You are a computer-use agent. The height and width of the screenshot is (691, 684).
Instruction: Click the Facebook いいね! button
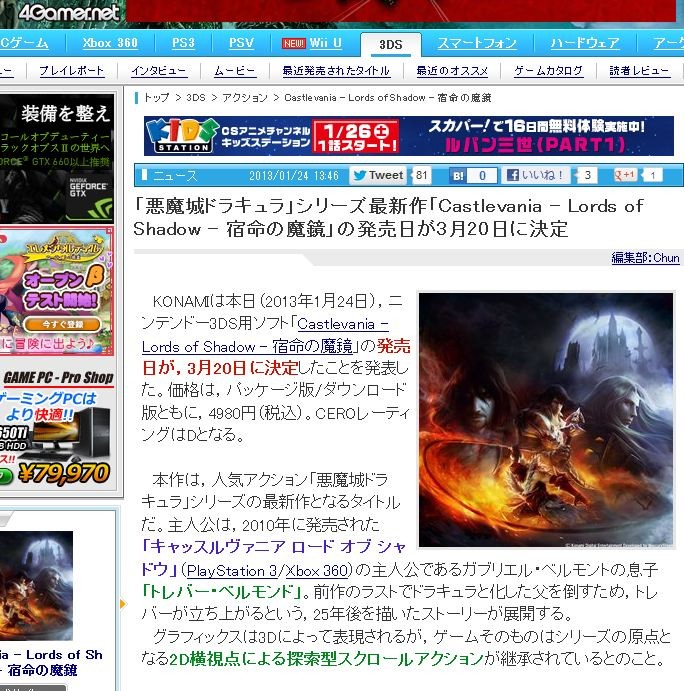pos(535,175)
